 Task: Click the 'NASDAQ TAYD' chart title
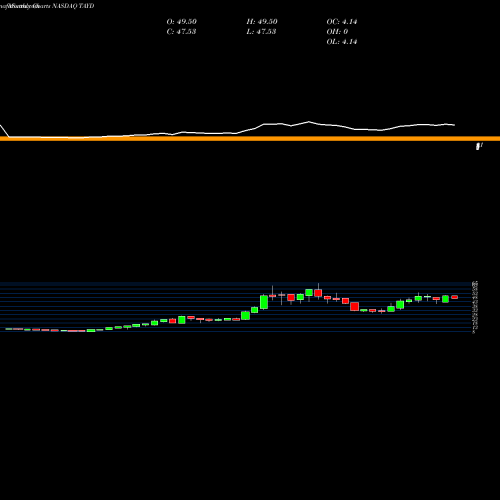(73, 6)
